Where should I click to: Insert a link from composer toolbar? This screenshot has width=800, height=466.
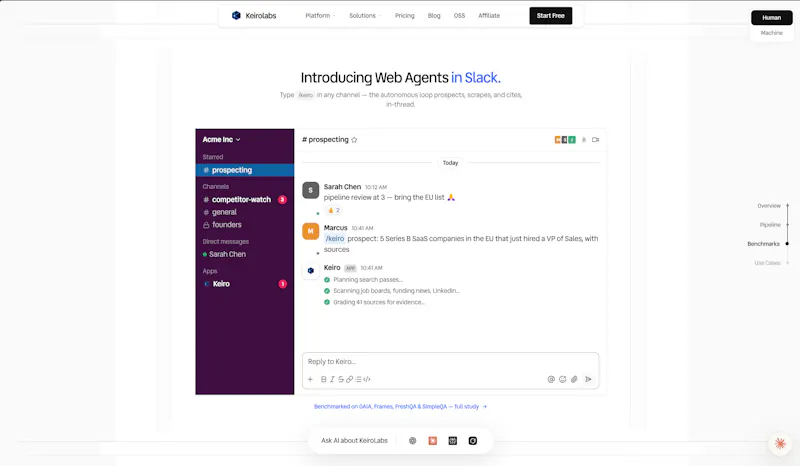tap(349, 379)
